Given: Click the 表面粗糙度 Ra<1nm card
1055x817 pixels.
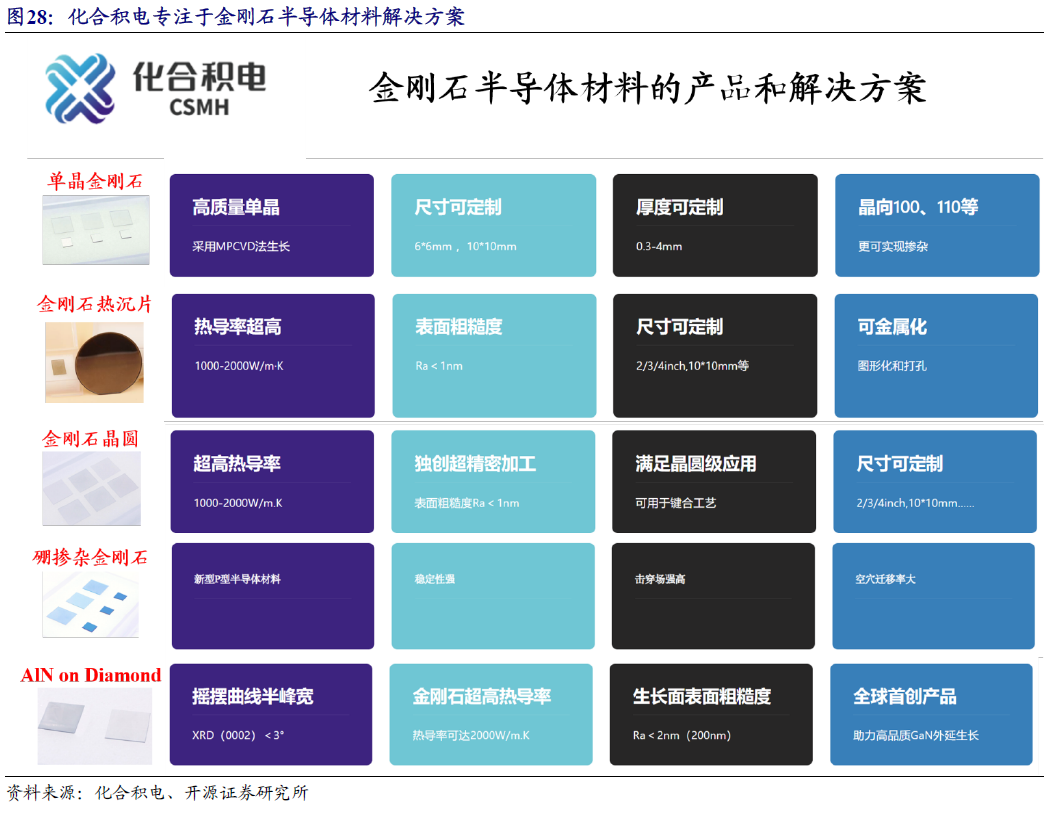Looking at the screenshot, I should [x=494, y=355].
